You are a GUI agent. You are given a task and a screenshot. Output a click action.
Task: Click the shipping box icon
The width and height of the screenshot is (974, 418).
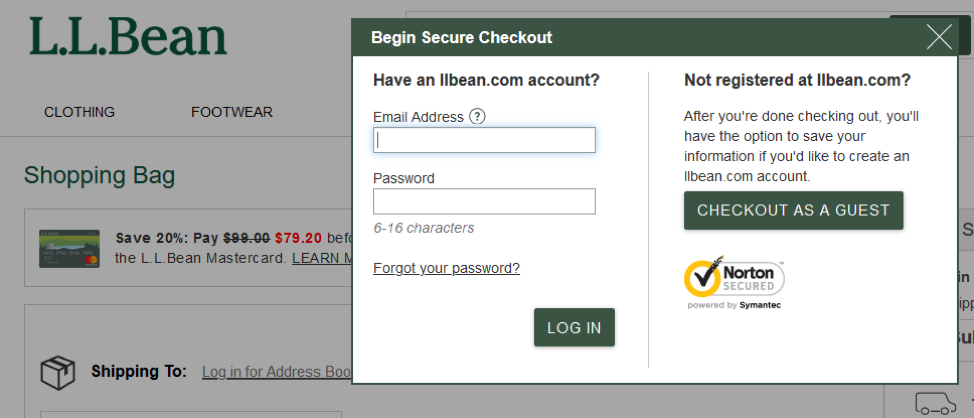57,372
